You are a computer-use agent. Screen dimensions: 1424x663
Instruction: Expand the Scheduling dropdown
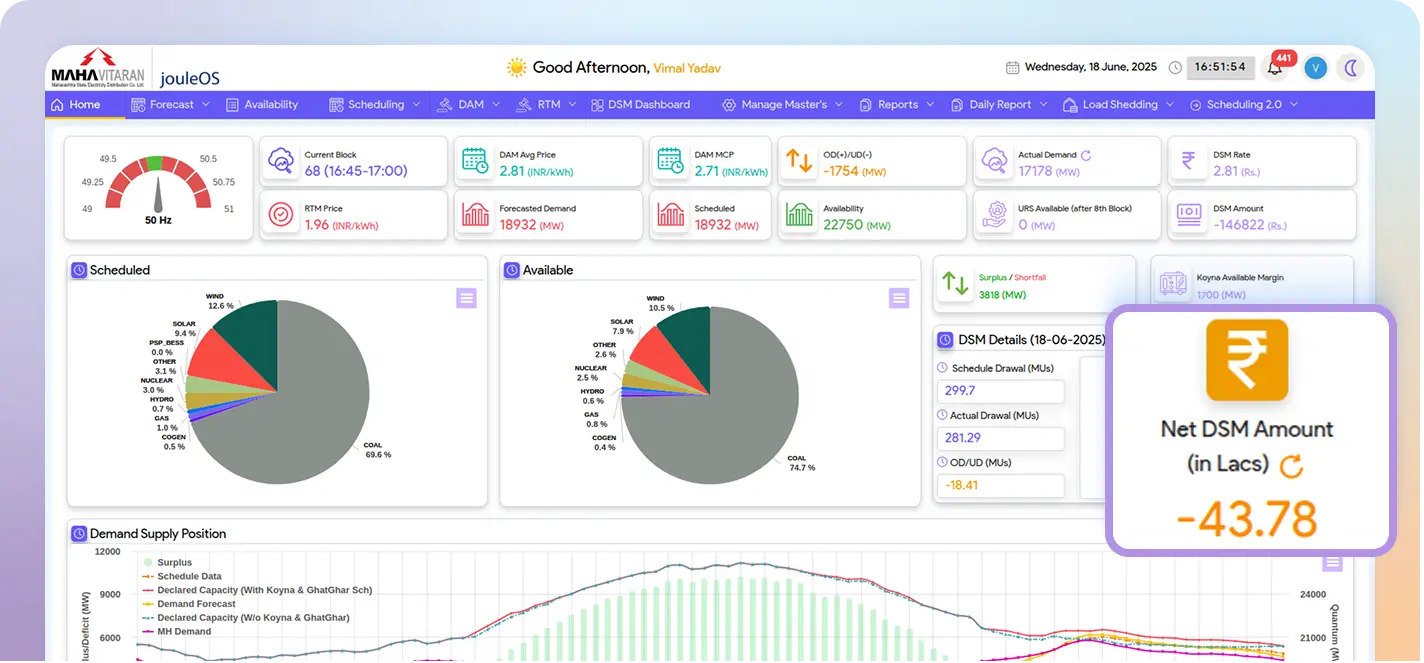coord(374,104)
